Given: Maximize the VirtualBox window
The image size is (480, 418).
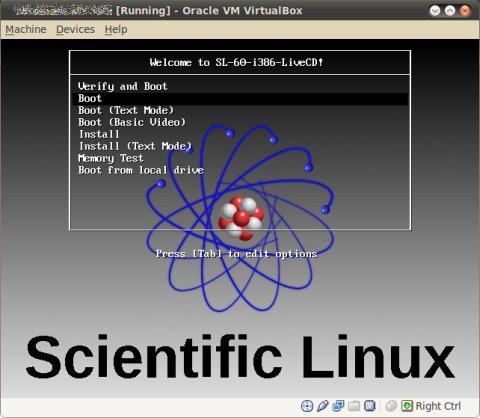Looking at the screenshot, I should click(450, 11).
